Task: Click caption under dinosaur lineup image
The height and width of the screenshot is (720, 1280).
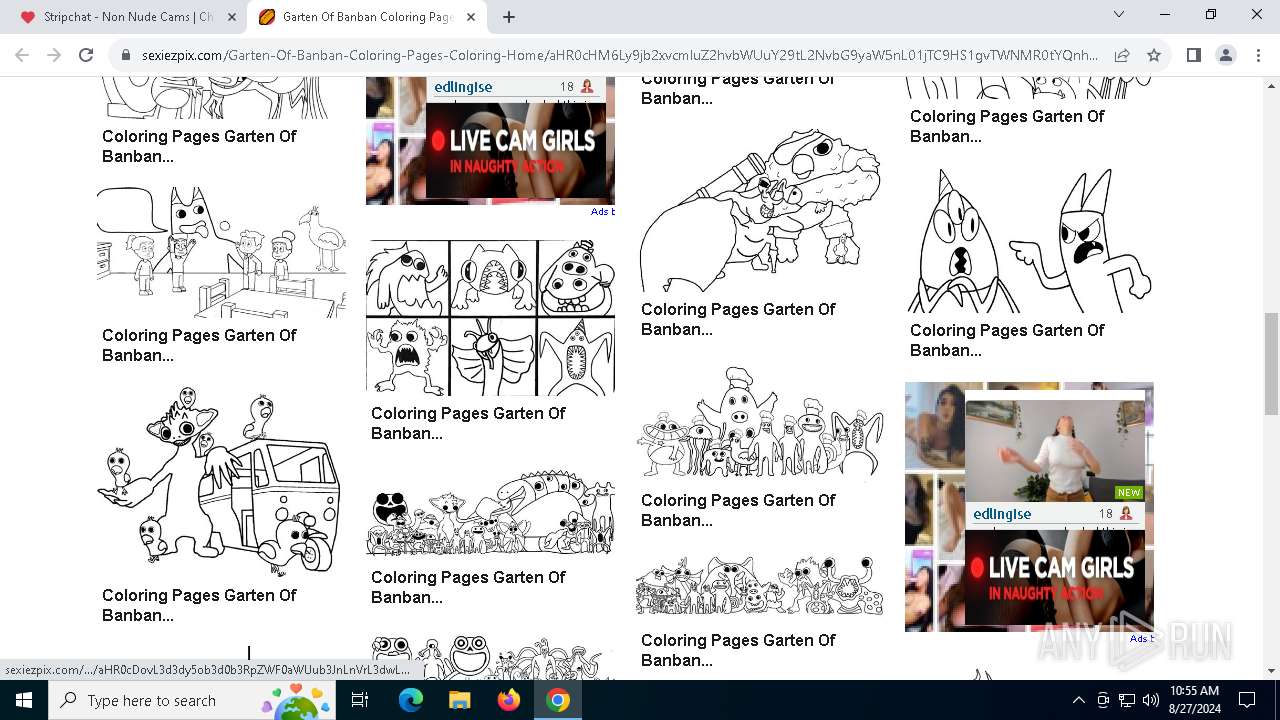Action: point(468,587)
